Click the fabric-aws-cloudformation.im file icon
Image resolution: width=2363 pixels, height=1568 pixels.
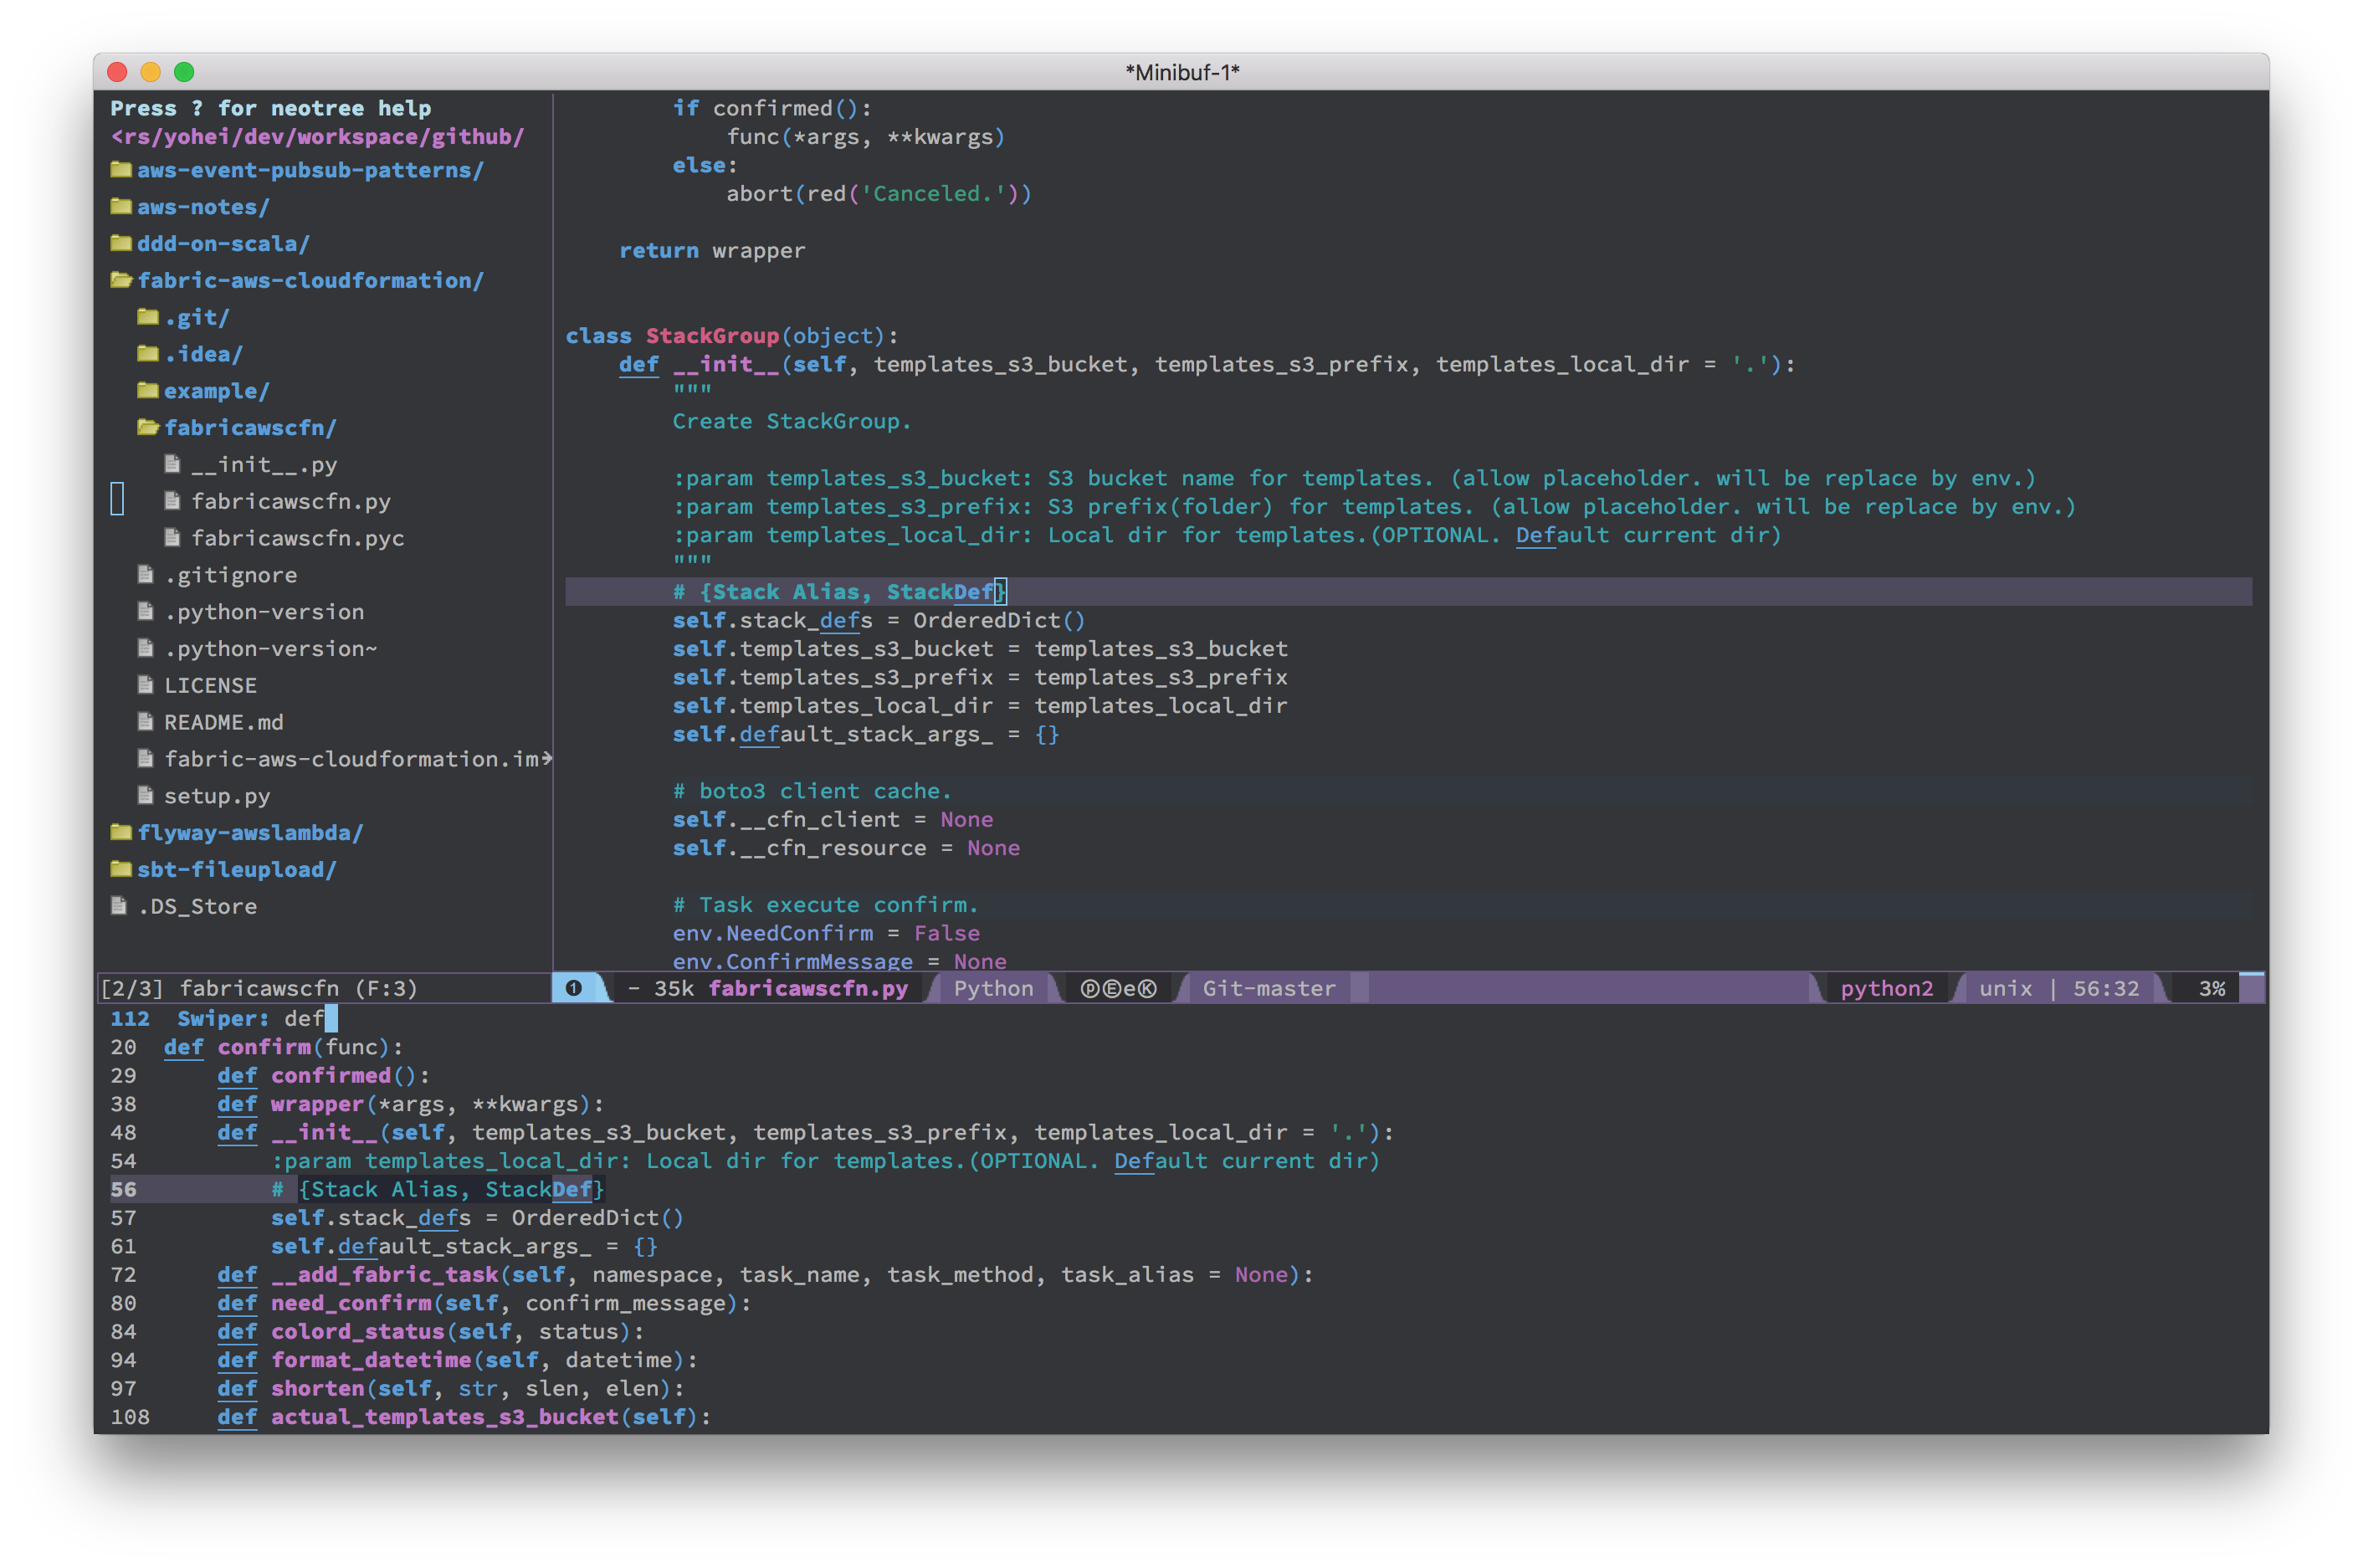[145, 759]
